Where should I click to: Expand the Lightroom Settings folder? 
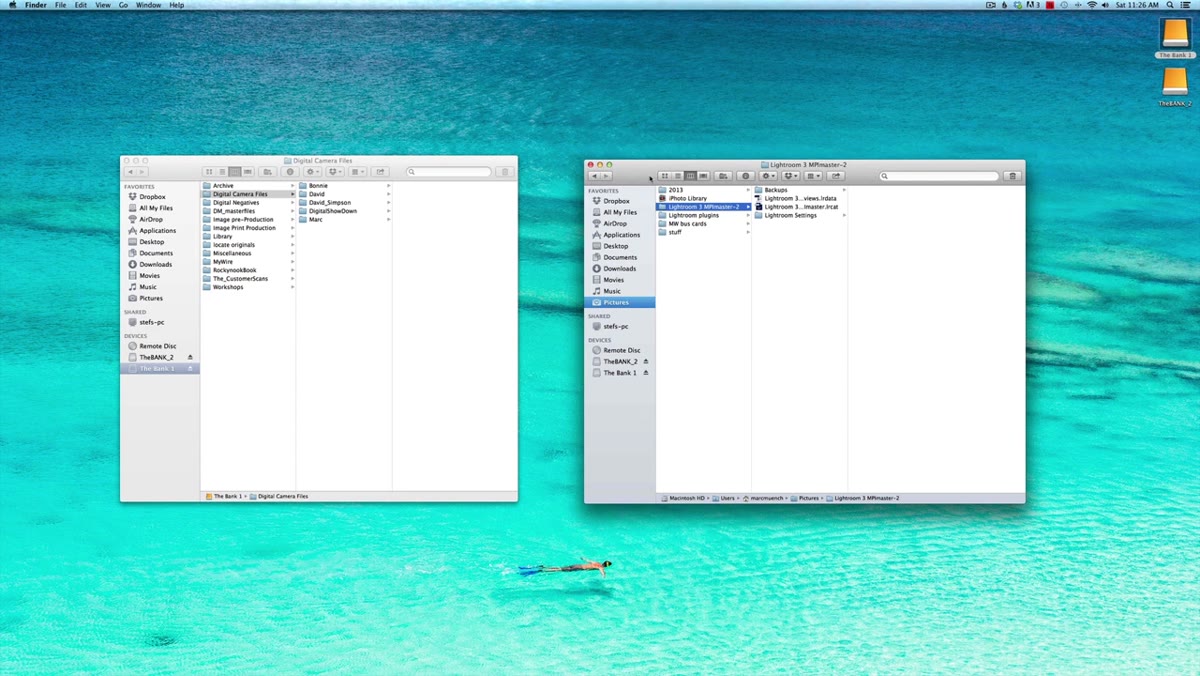(x=844, y=215)
